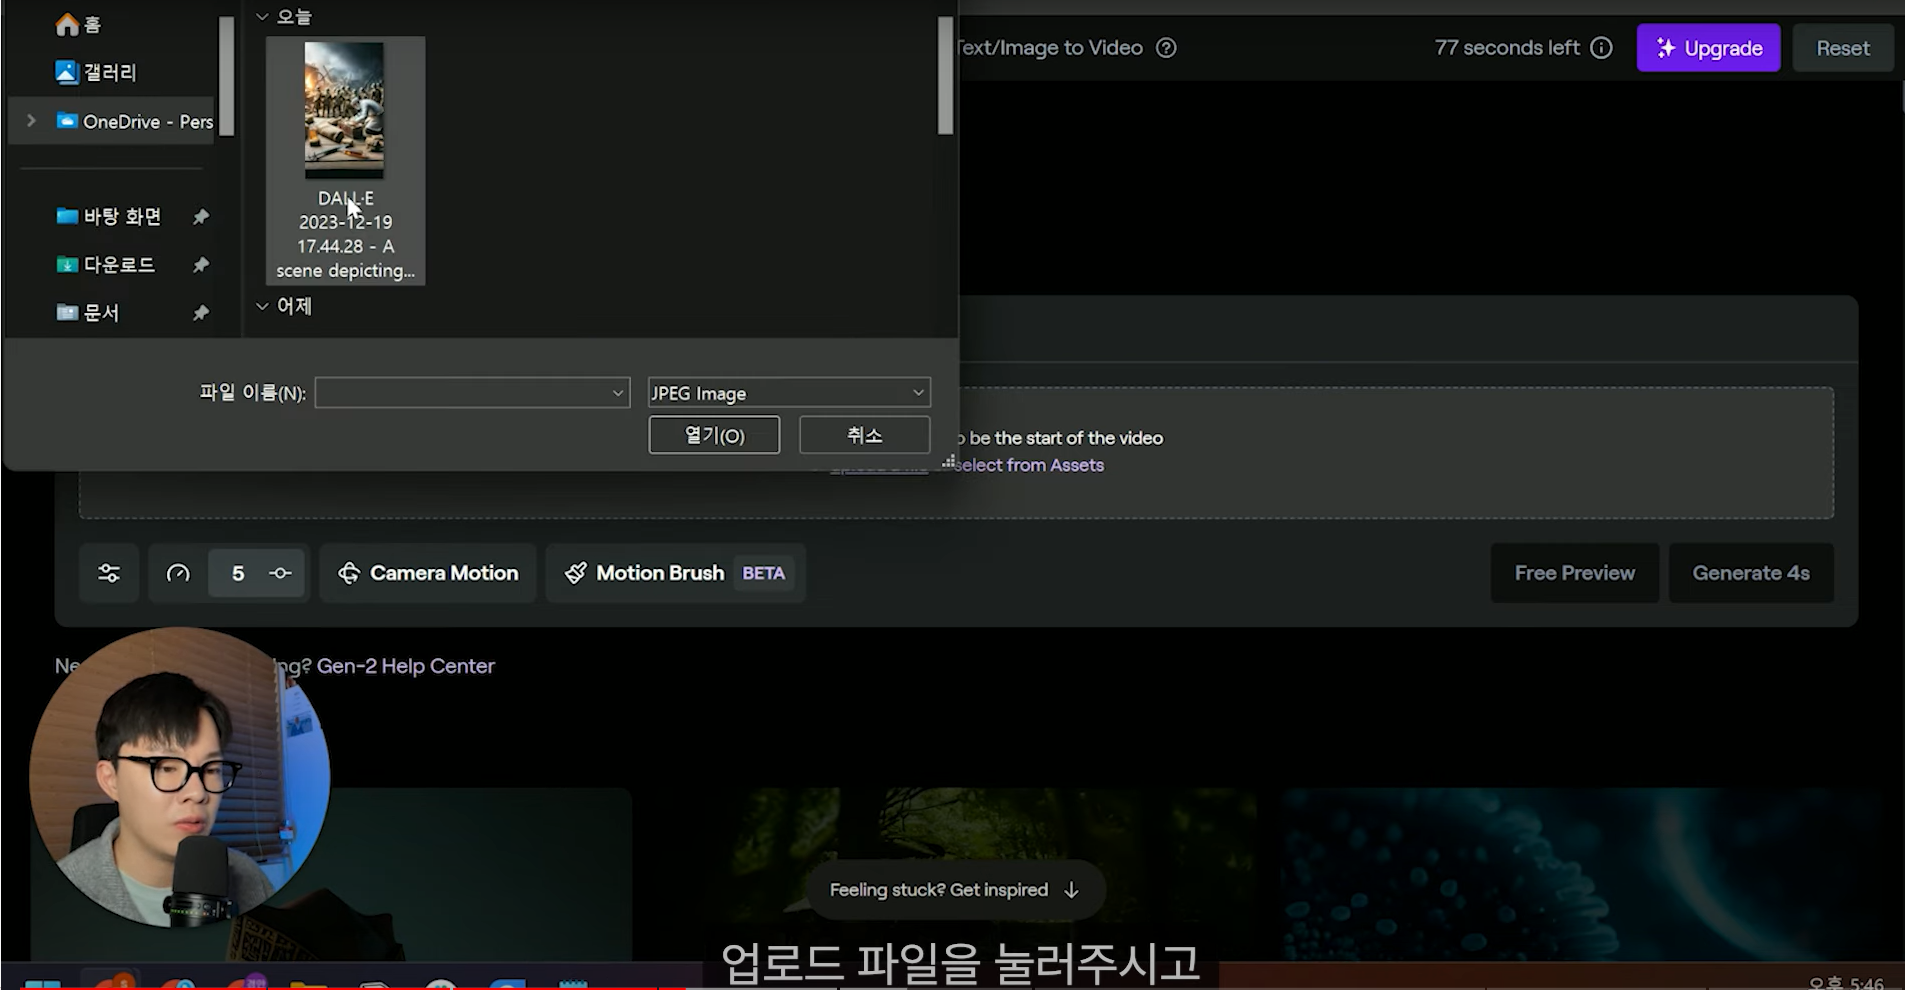Open the 홈 (Home) location in the navigation pane
This screenshot has height=990, width=1905.
78,24
